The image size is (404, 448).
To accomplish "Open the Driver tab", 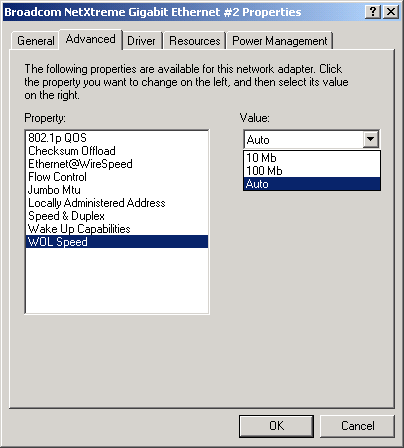I will point(141,41).
